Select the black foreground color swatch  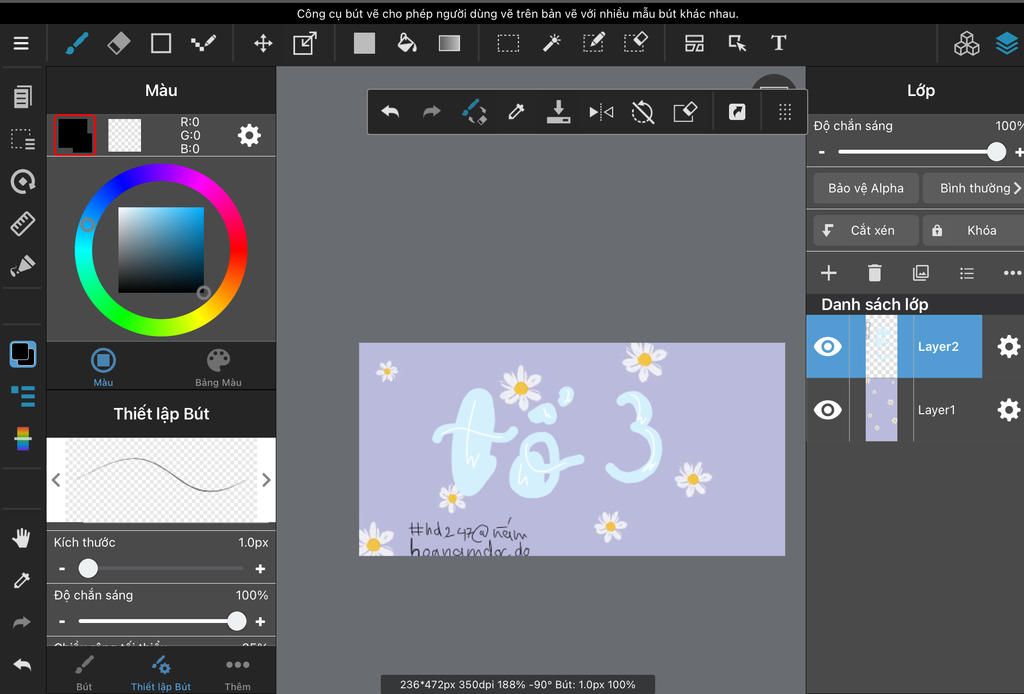click(x=74, y=135)
